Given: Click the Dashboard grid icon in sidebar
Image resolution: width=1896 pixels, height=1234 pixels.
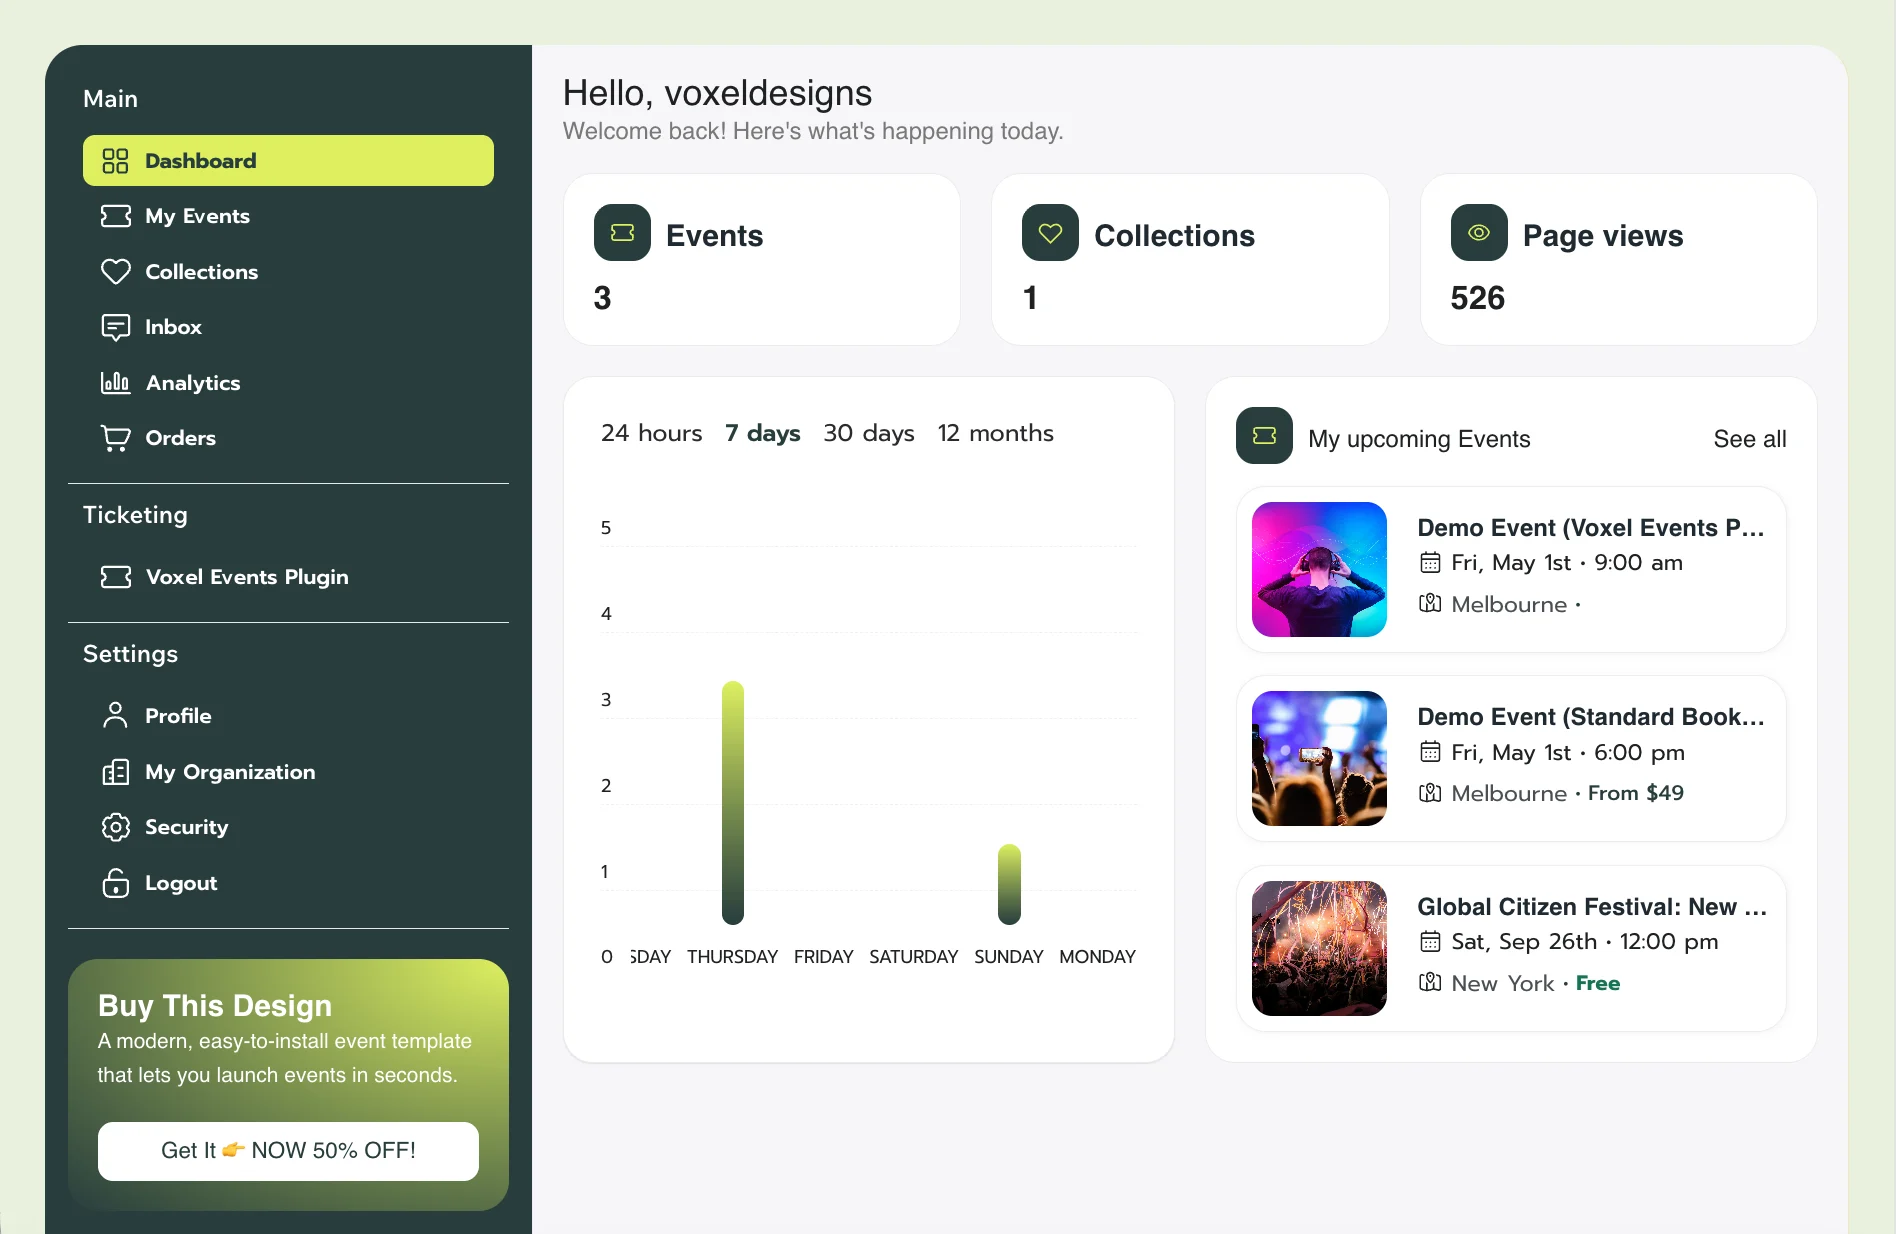Looking at the screenshot, I should [x=115, y=161].
